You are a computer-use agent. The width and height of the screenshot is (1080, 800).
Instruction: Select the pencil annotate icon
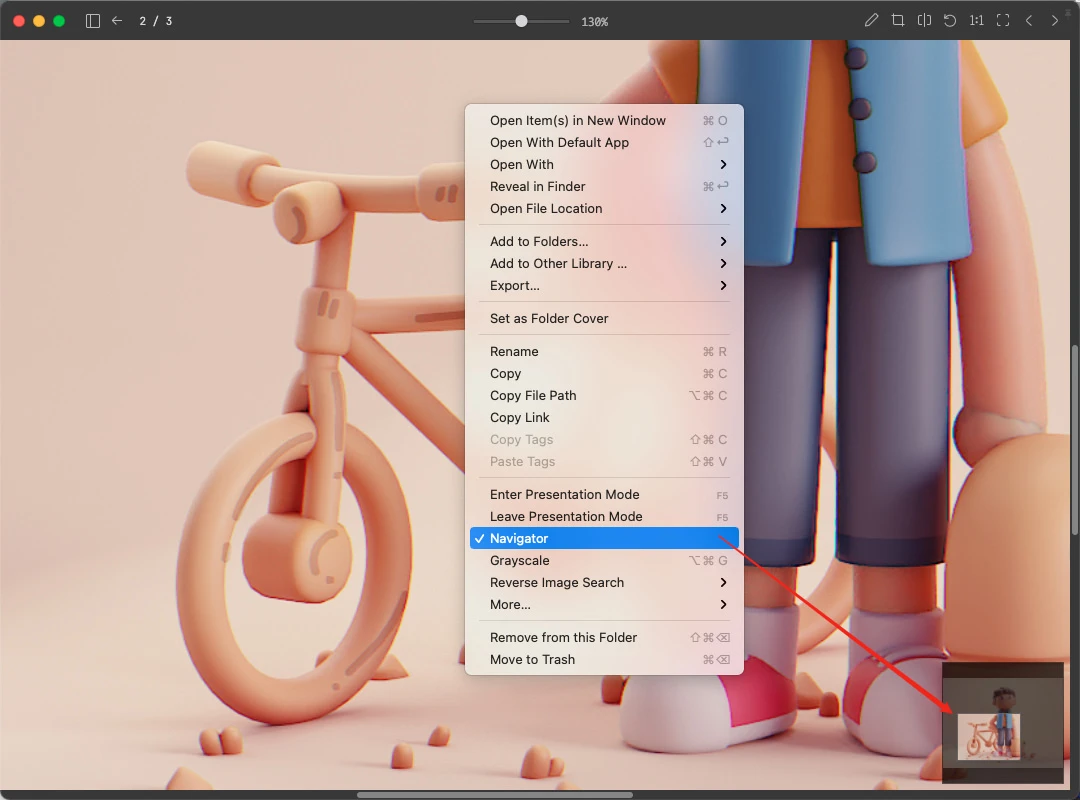coord(871,21)
